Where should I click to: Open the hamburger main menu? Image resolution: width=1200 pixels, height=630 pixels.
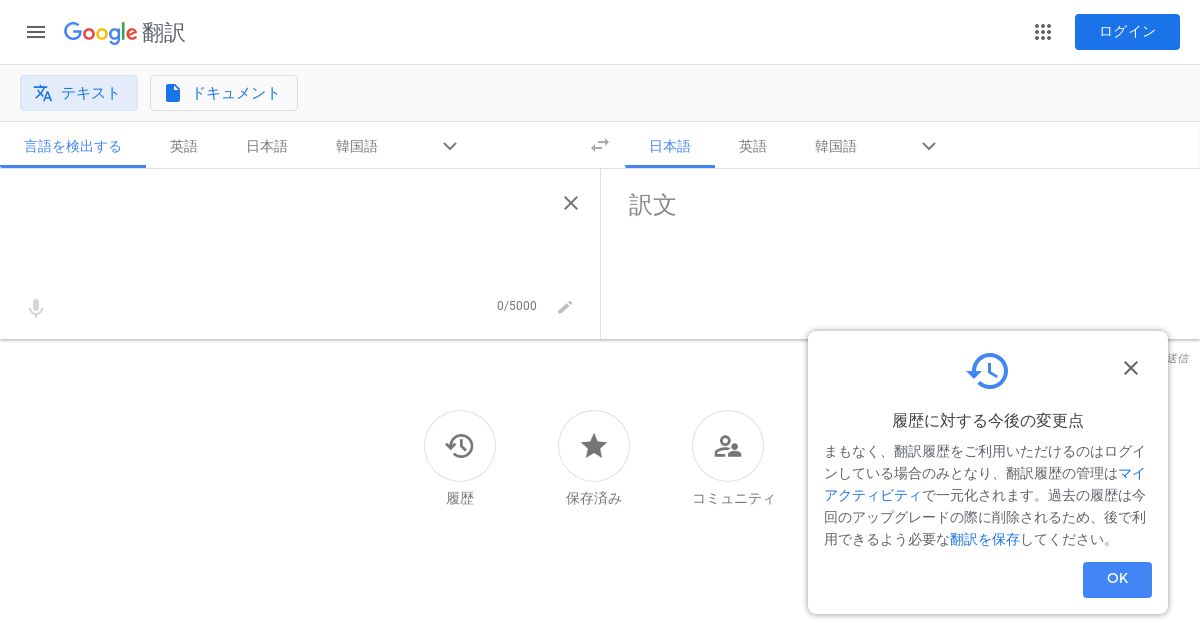pyautogui.click(x=36, y=32)
